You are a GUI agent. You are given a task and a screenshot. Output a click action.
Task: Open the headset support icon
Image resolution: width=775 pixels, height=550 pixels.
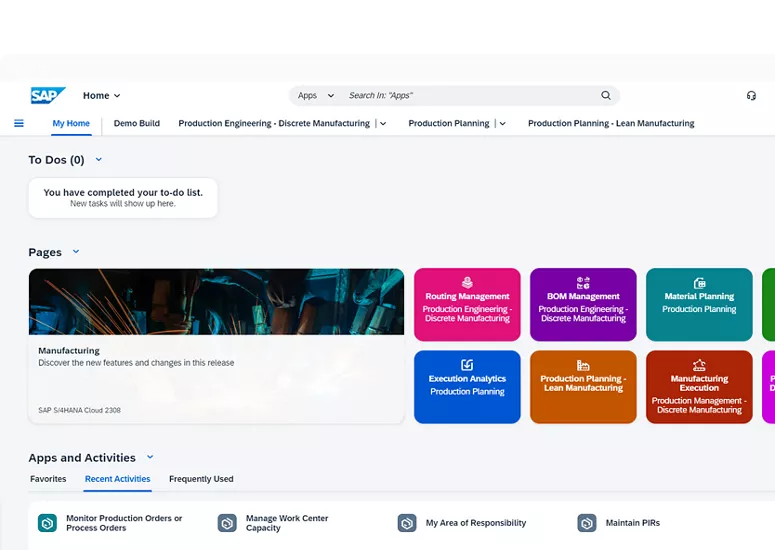[x=751, y=96]
